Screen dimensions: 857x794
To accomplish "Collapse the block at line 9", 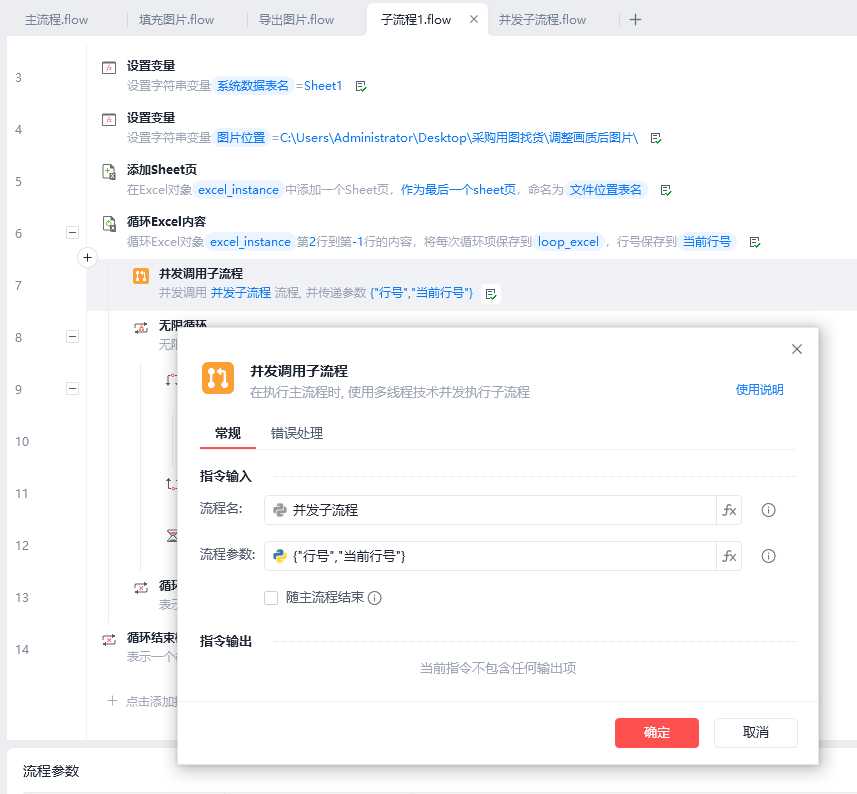I will [x=72, y=389].
